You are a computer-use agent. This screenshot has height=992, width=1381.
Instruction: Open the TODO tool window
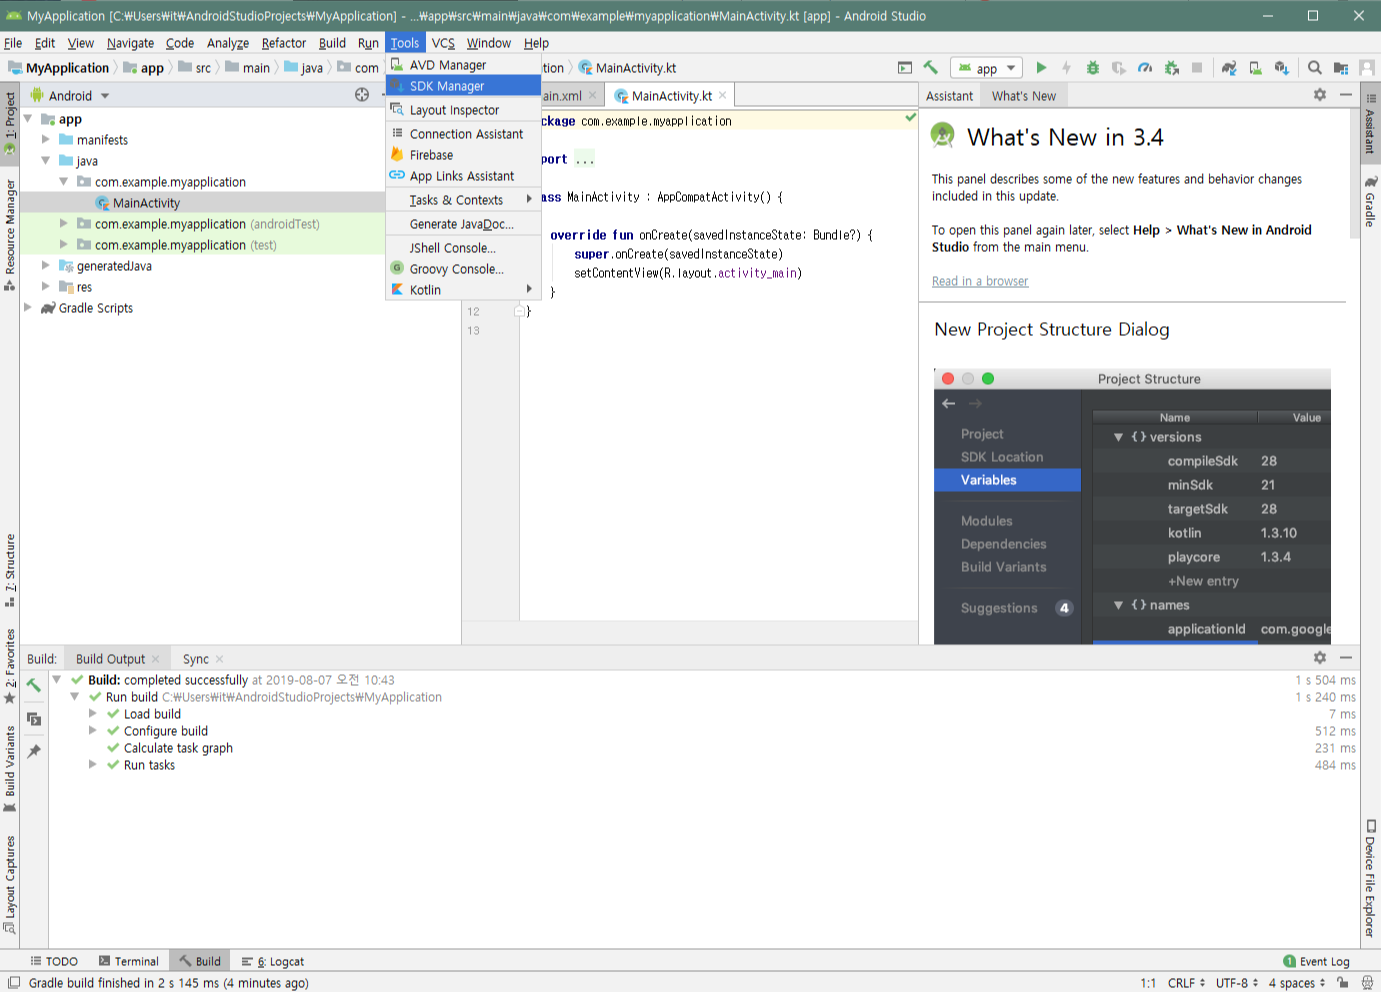pyautogui.click(x=54, y=961)
